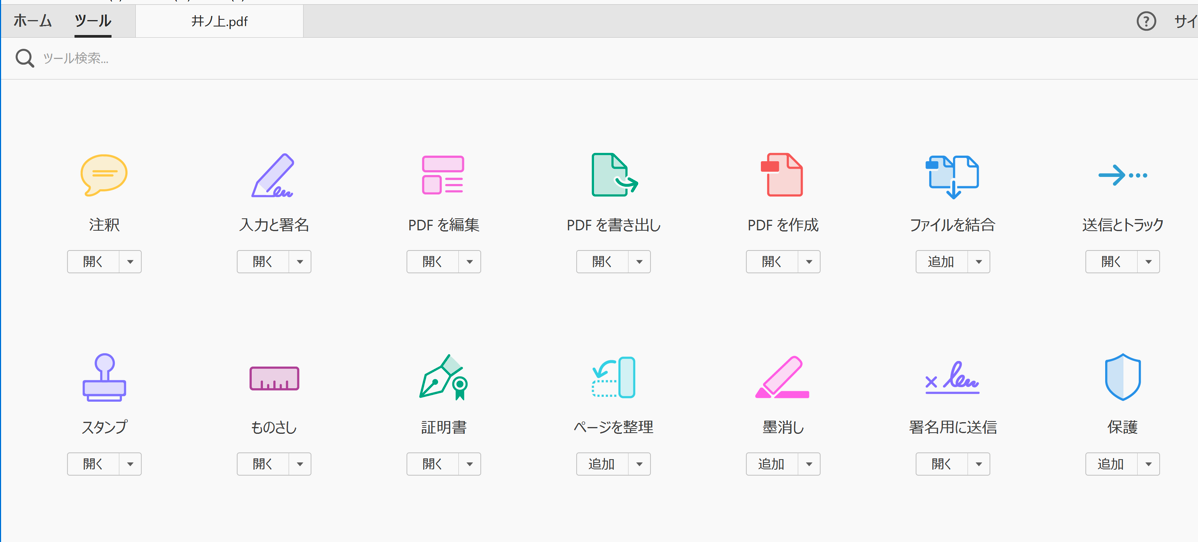Click the 証明書 tool label
This screenshot has height=542, width=1198.
click(443, 427)
